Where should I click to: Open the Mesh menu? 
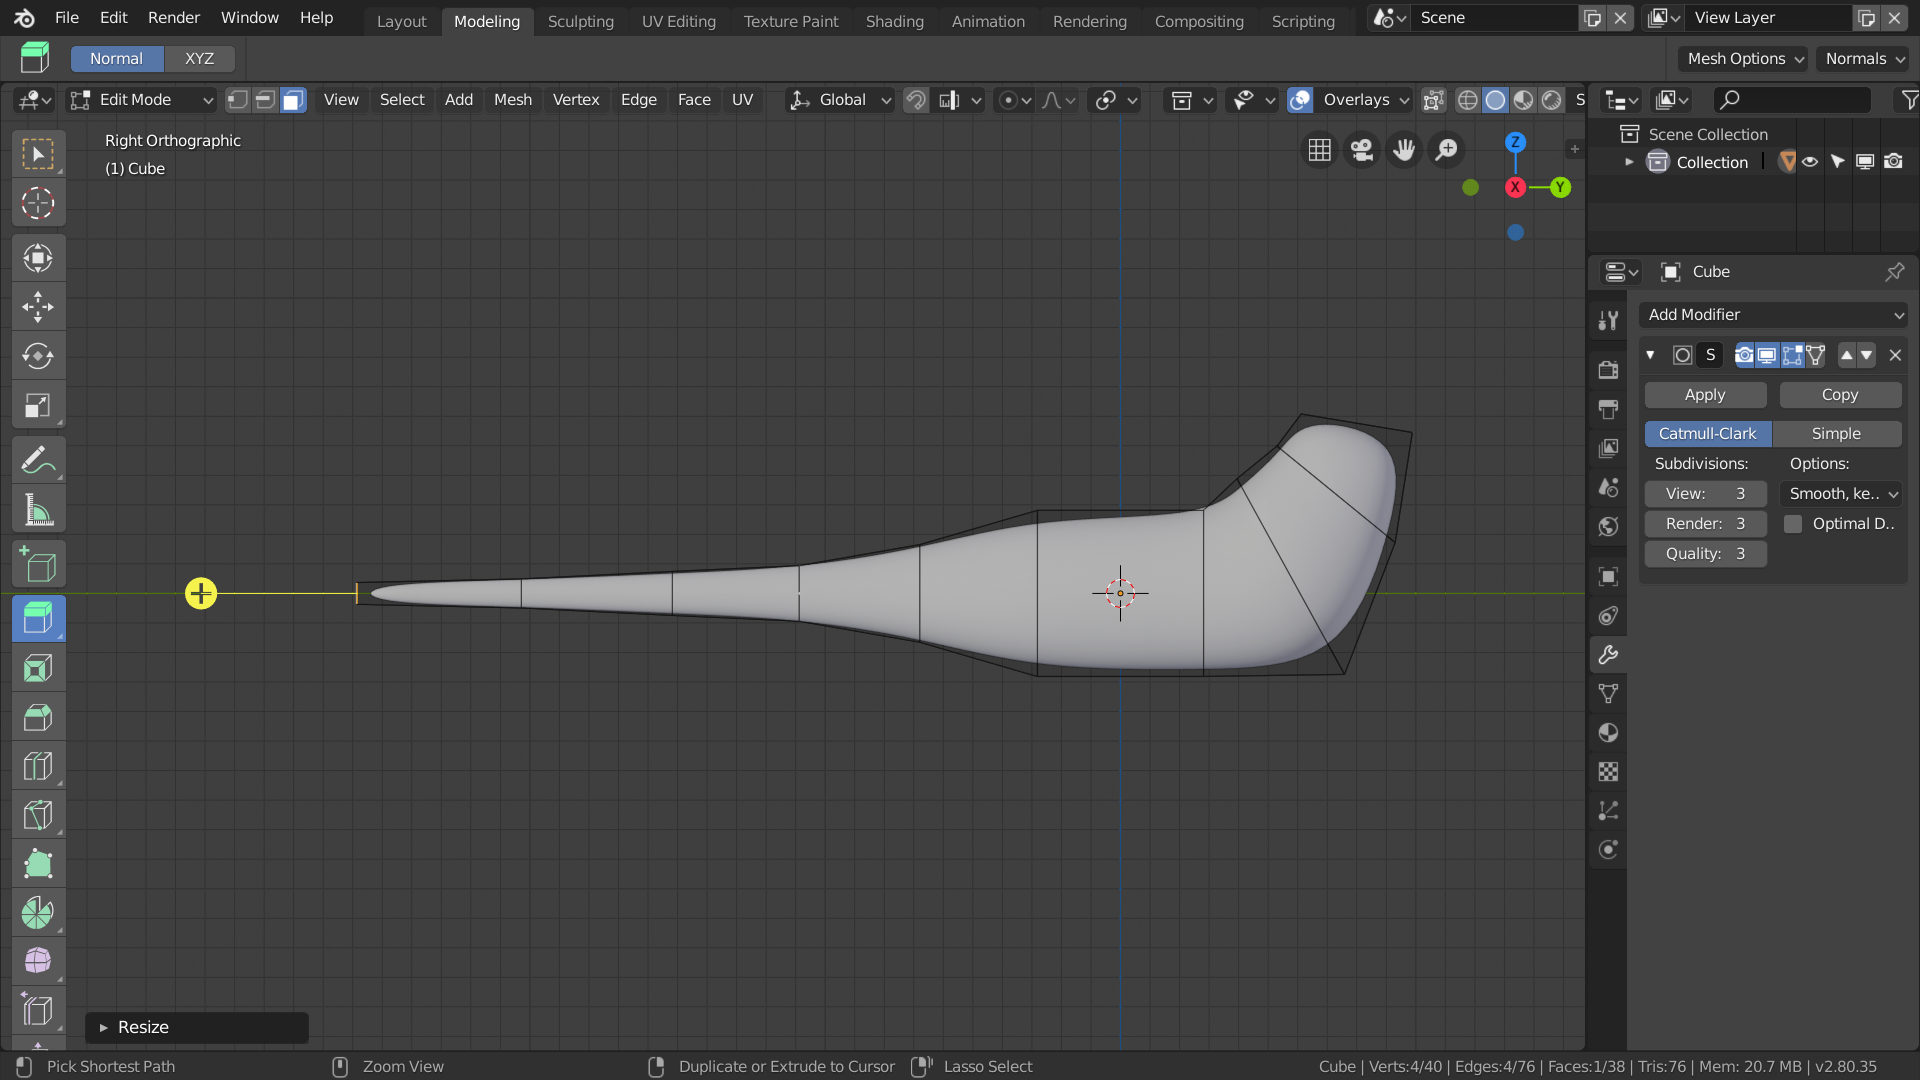pyautogui.click(x=513, y=100)
